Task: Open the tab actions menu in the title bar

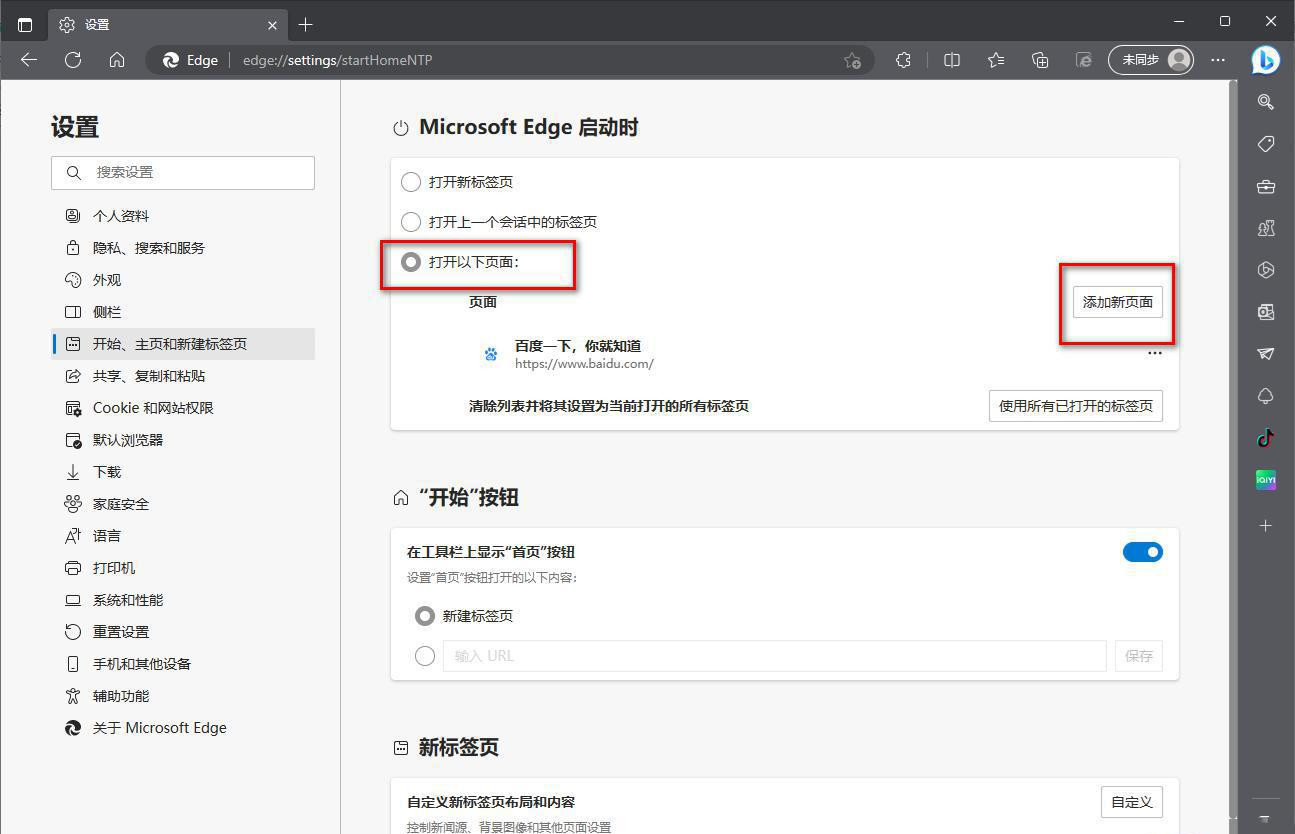Action: [x=25, y=24]
